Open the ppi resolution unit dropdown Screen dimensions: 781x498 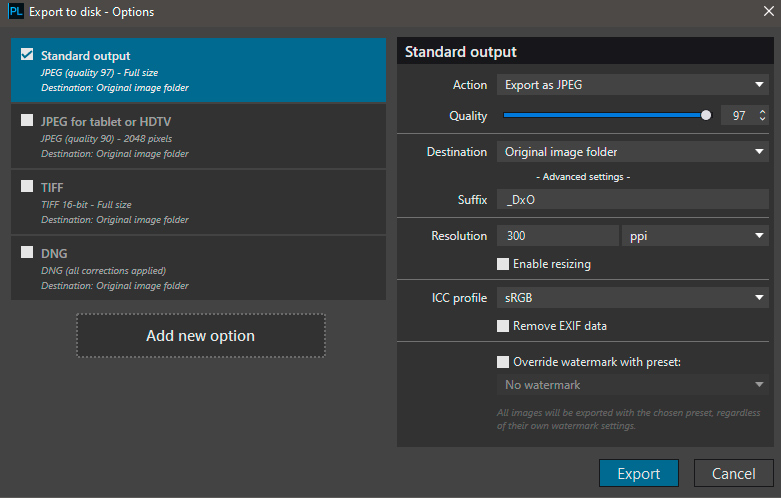click(x=694, y=235)
